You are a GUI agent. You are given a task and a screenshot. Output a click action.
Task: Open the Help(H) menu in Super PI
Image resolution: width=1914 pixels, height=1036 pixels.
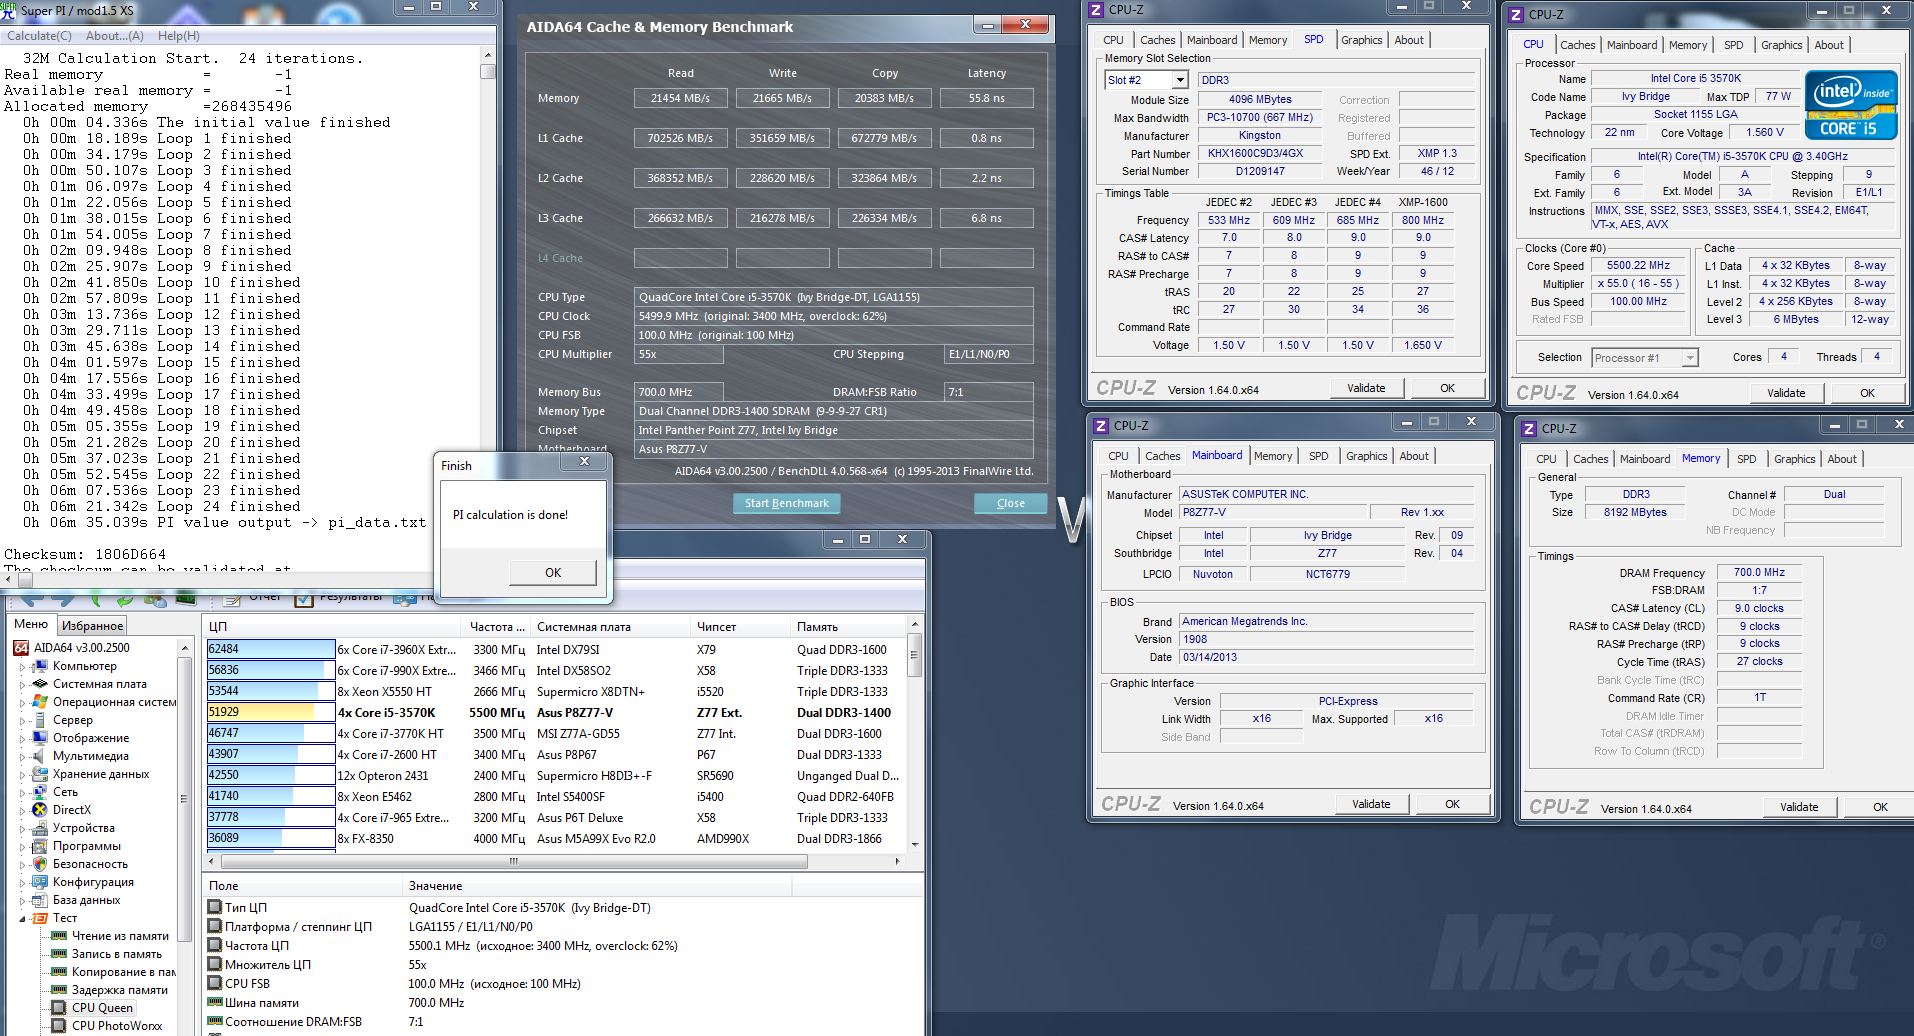point(178,36)
